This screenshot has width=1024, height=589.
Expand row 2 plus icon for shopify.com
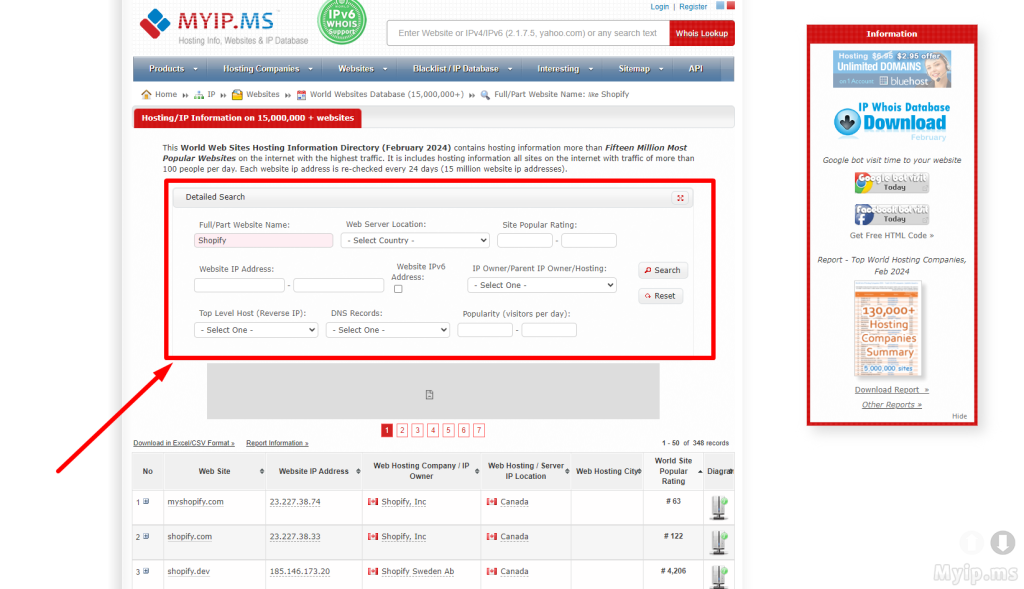pyautogui.click(x=146, y=536)
